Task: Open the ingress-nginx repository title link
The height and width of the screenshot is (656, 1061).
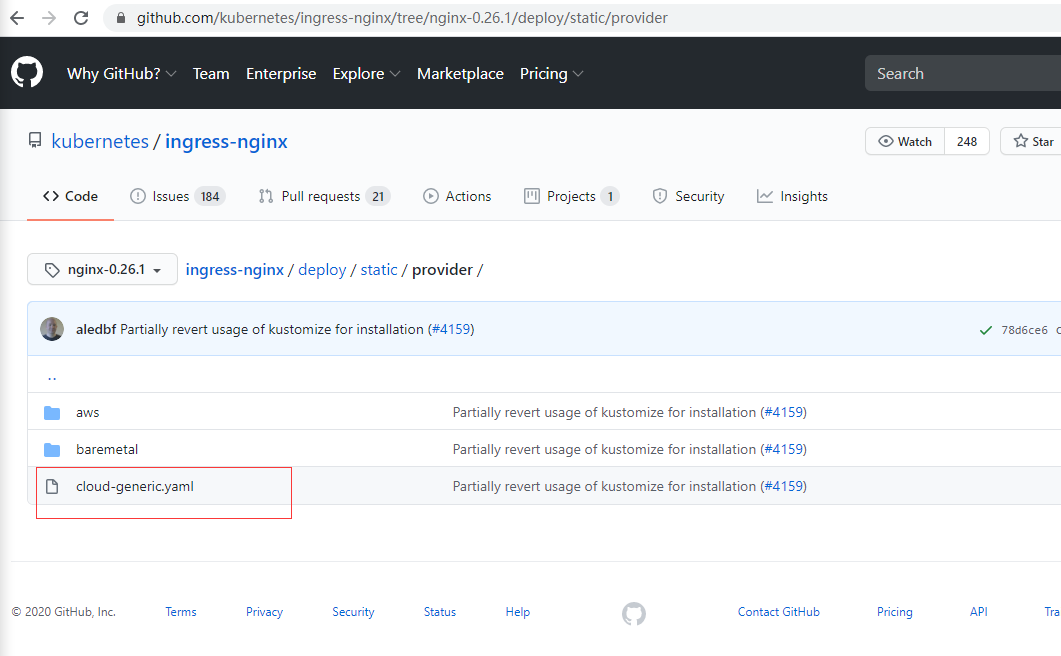Action: click(x=226, y=141)
